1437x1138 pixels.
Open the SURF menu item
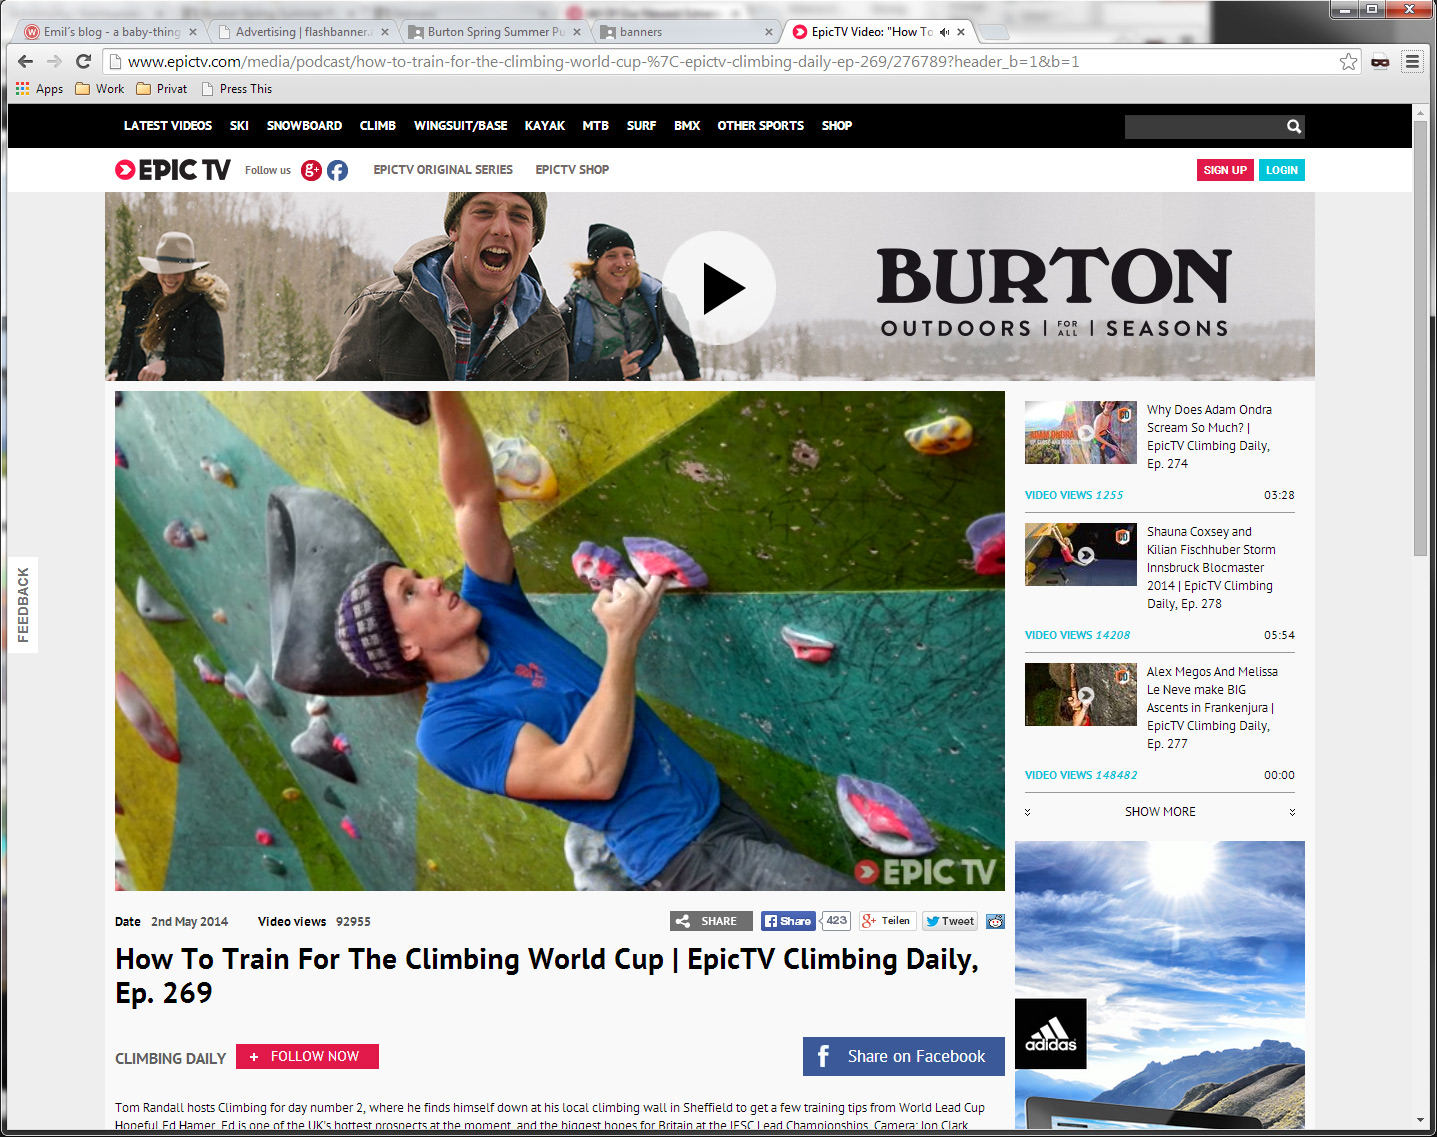[642, 126]
